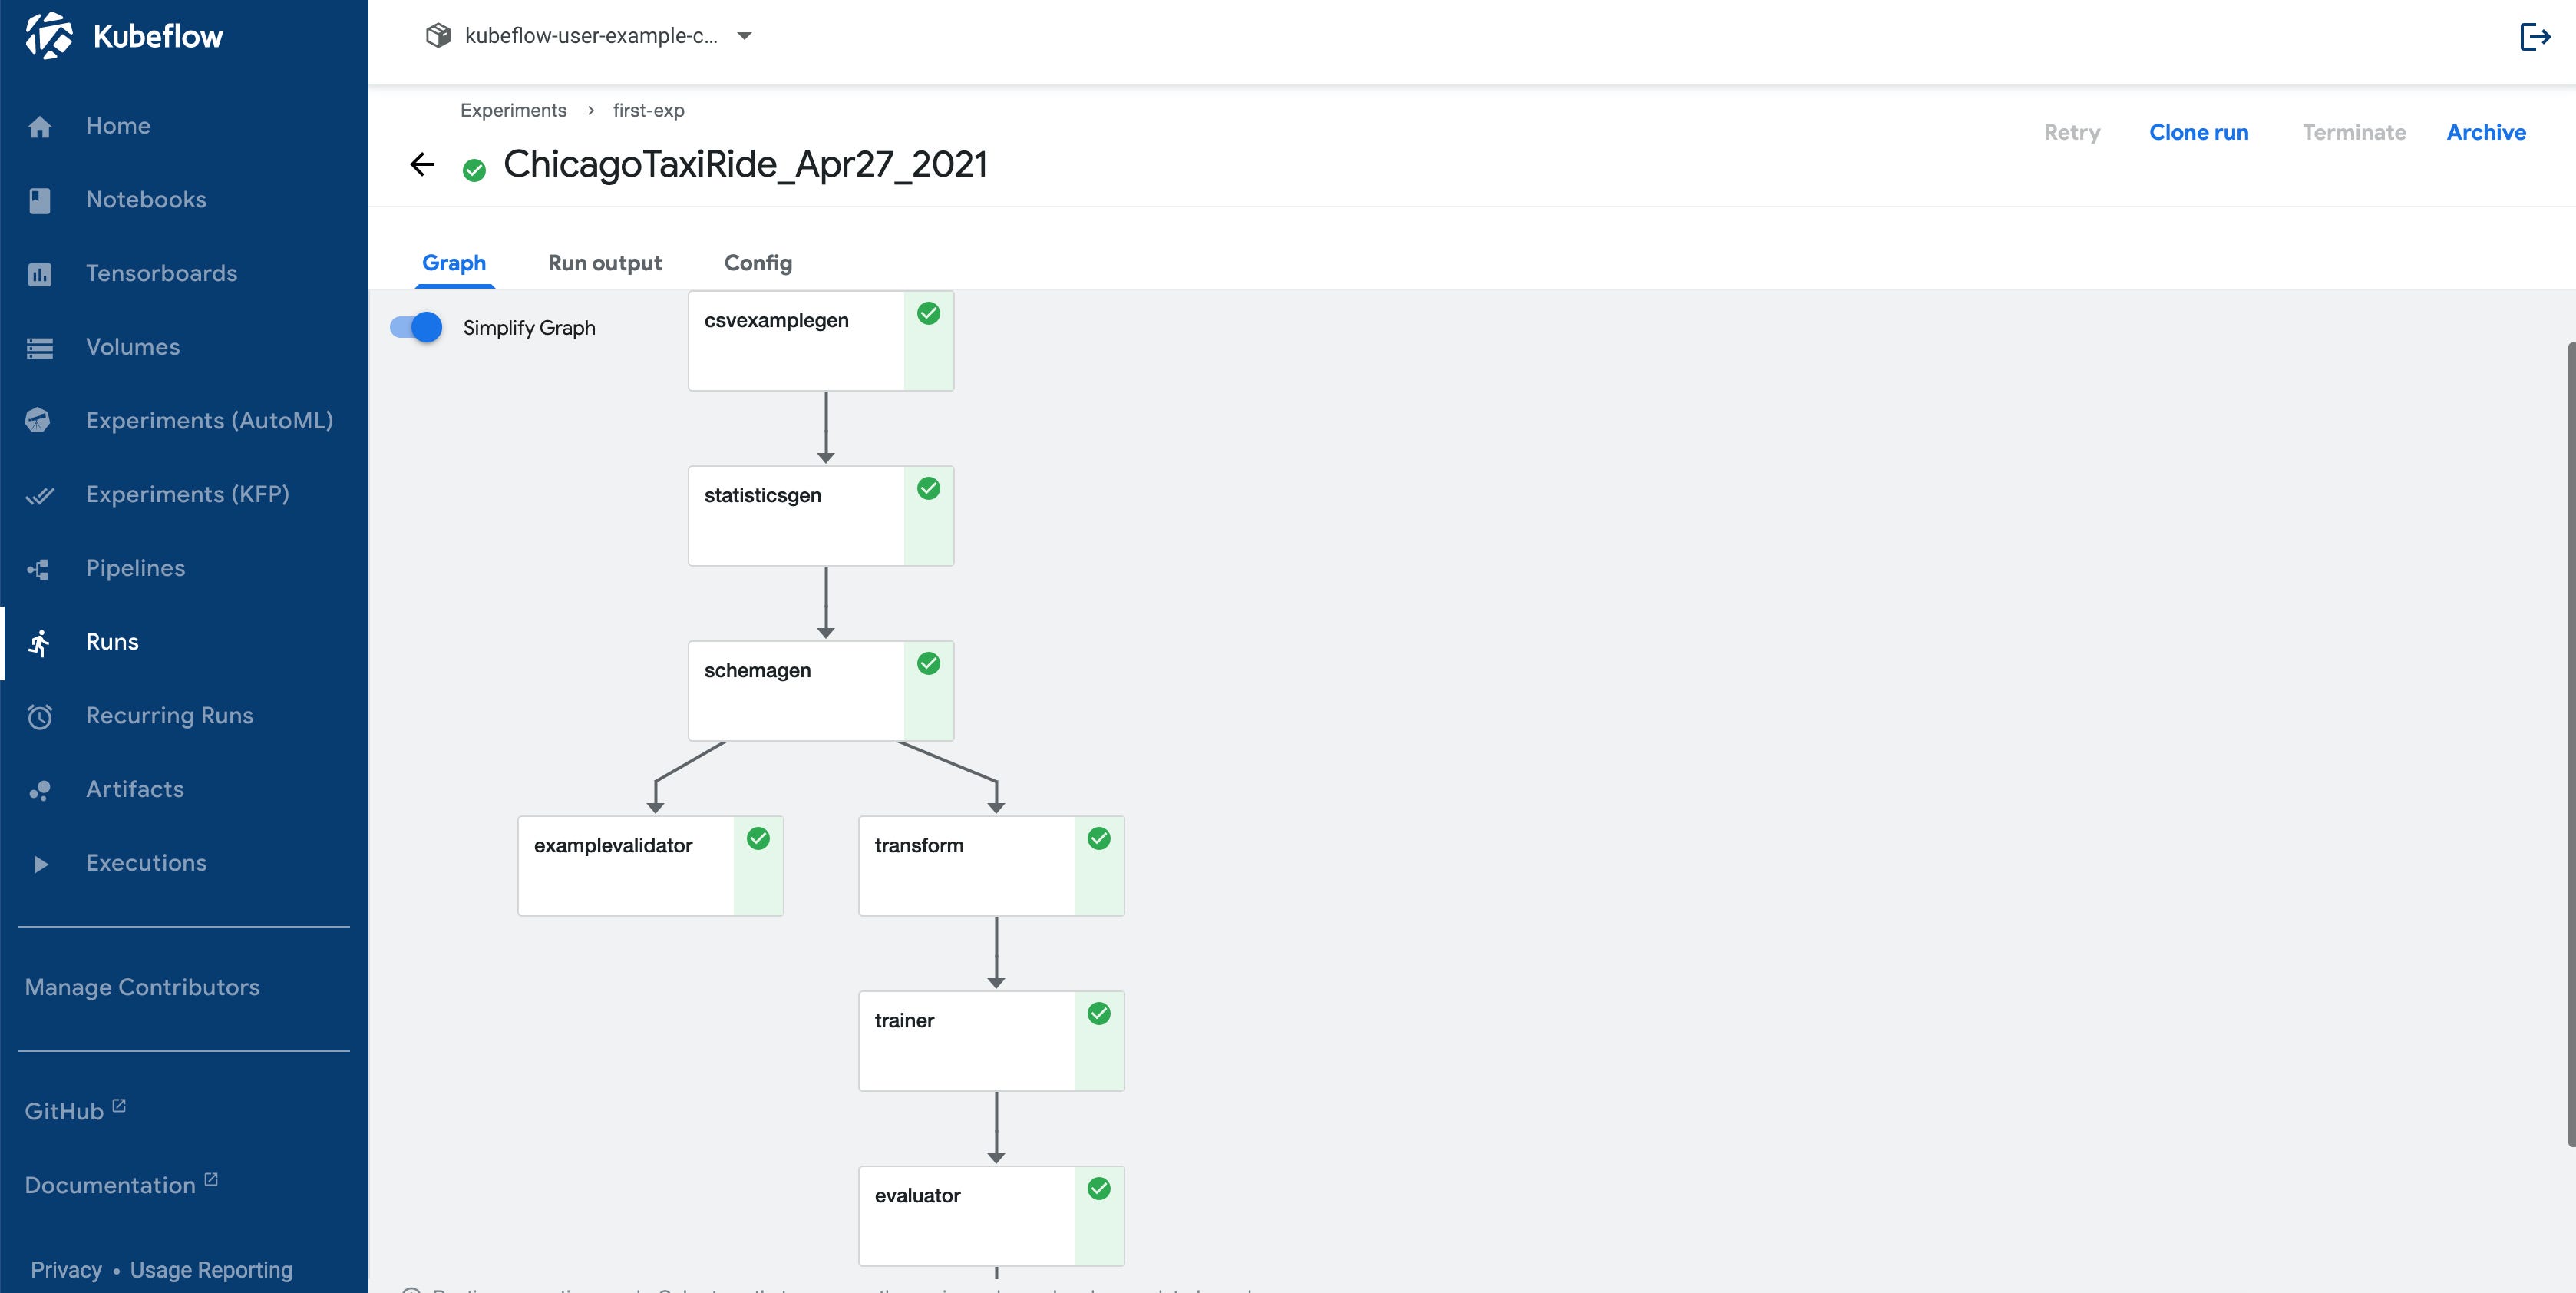The width and height of the screenshot is (2576, 1293).
Task: Switch to the Run output tab
Action: point(605,263)
